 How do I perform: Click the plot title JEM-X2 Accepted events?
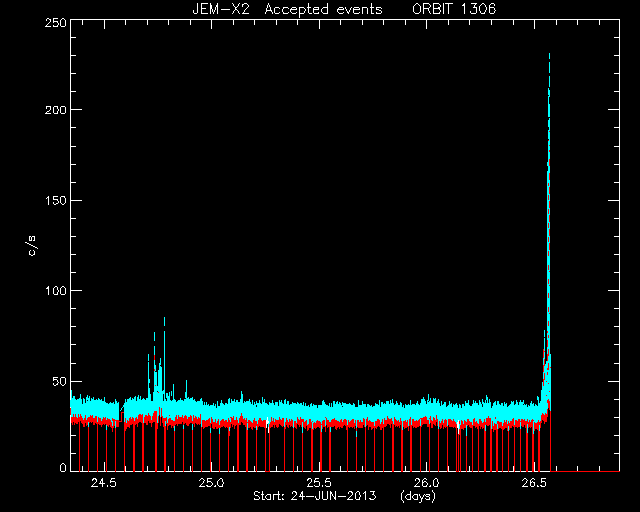tap(287, 9)
